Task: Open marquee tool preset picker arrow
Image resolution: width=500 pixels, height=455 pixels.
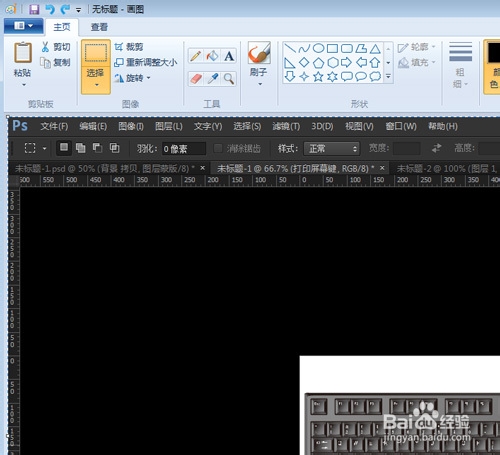Action: tap(44, 149)
